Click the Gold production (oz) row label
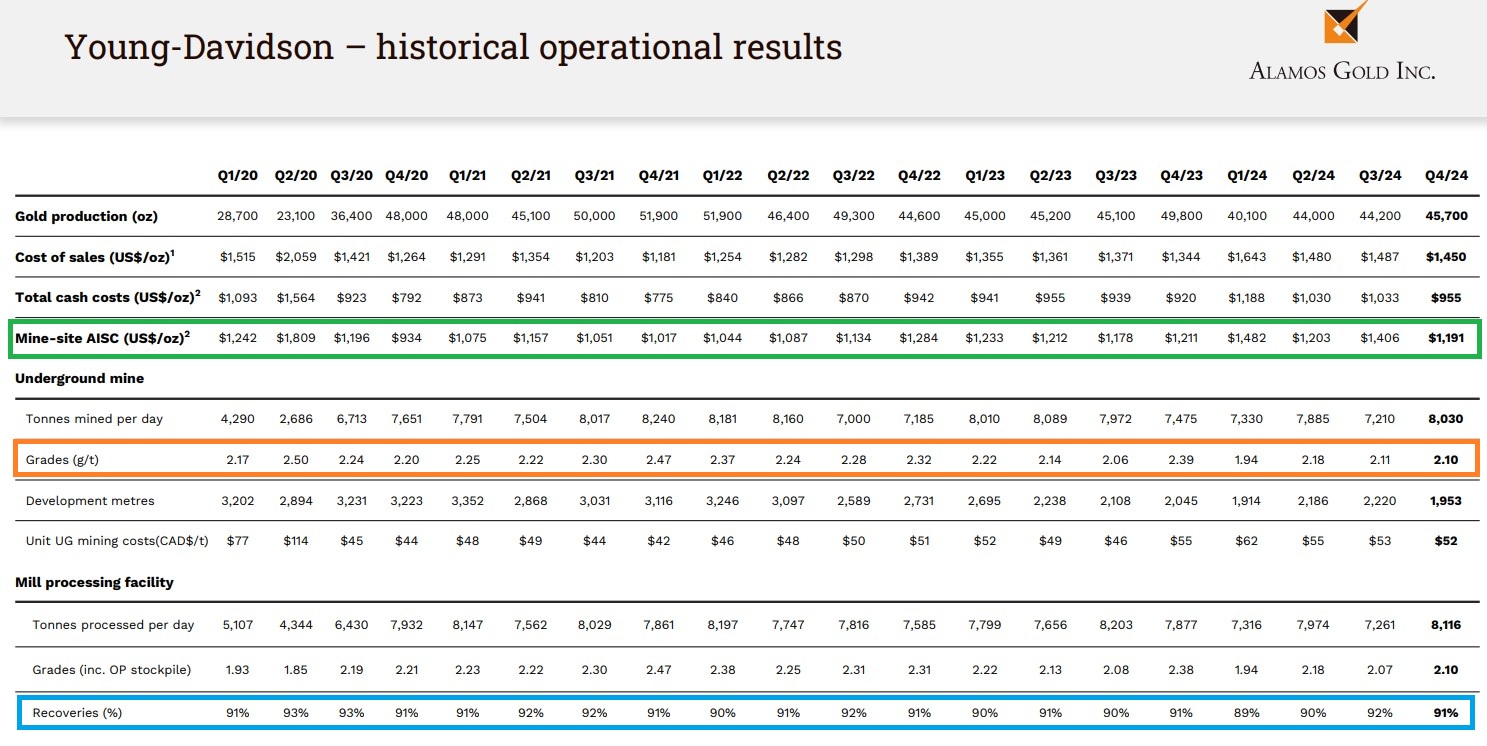The height and width of the screenshot is (746, 1487). tap(86, 216)
